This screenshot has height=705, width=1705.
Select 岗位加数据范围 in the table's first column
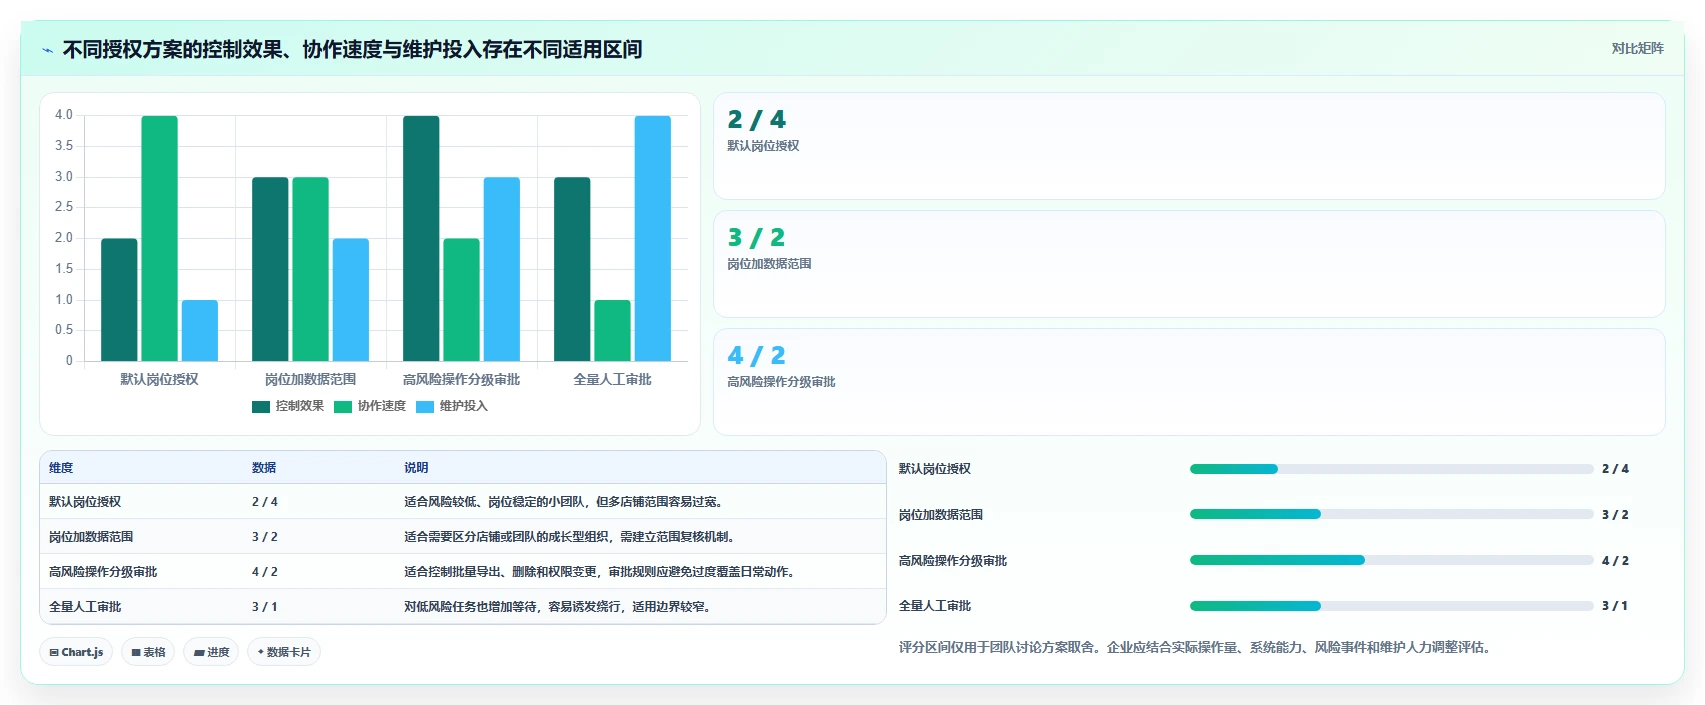point(91,537)
